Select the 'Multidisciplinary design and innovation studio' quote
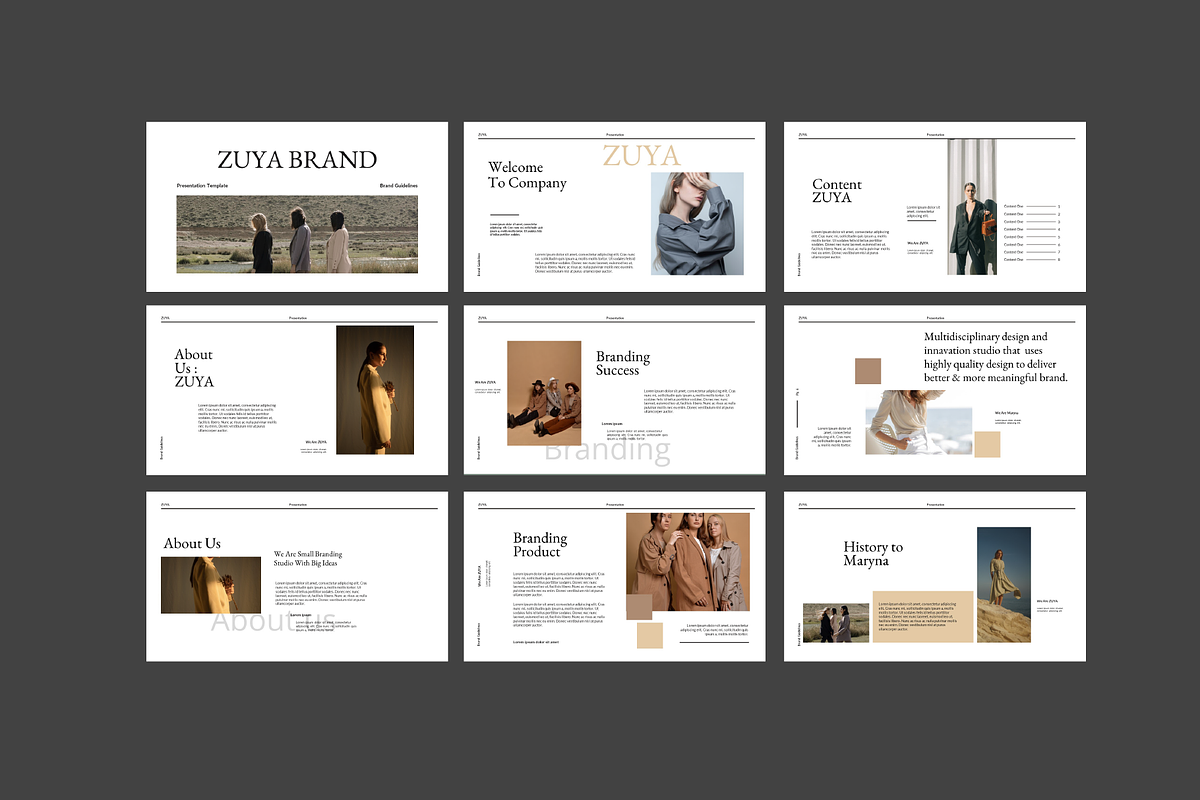 [x=996, y=357]
